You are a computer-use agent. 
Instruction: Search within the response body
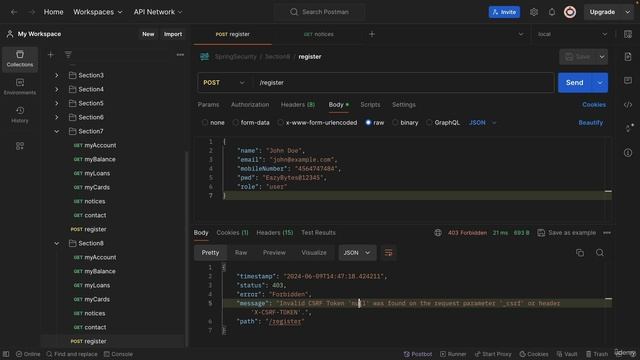[x=600, y=253]
